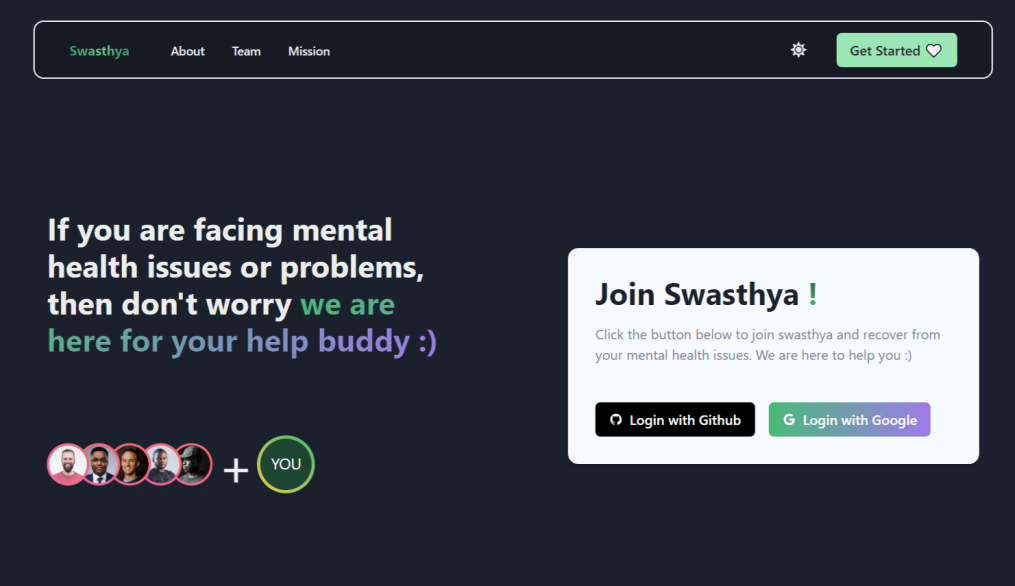Click the Google G logo icon
Viewport: 1015px width, 586px height.
pos(789,420)
